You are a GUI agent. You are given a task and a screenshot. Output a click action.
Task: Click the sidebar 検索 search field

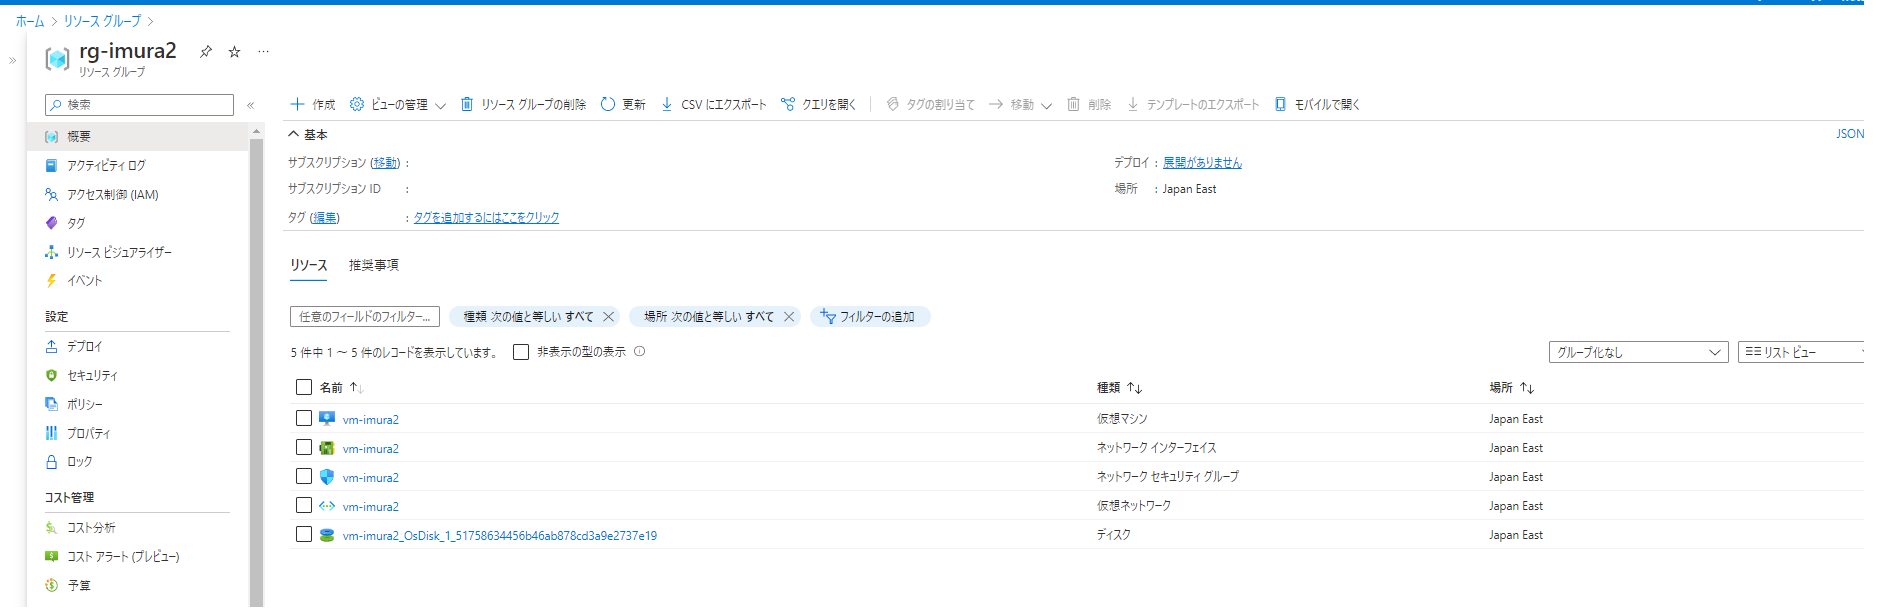pyautogui.click(x=139, y=105)
